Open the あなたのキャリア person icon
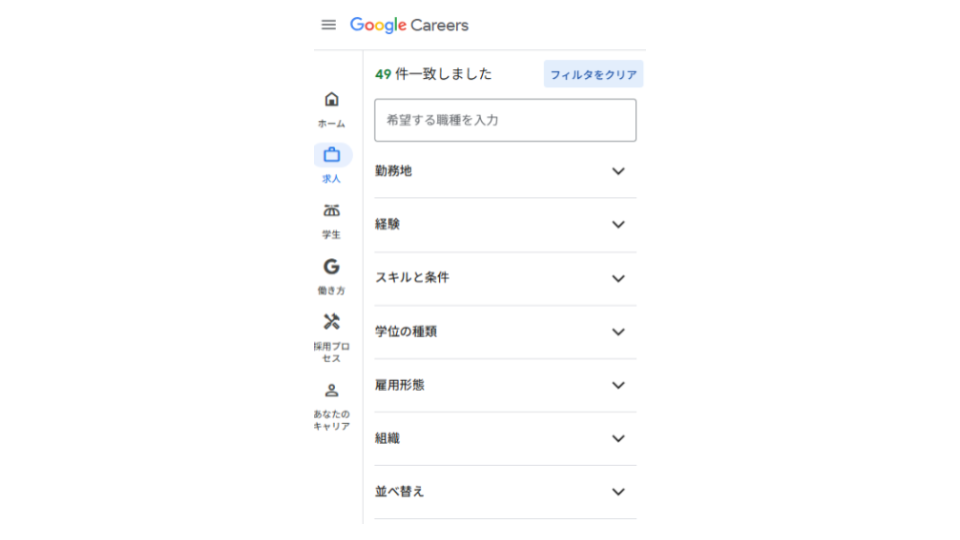Screen dimensions: 960x540 (331, 390)
